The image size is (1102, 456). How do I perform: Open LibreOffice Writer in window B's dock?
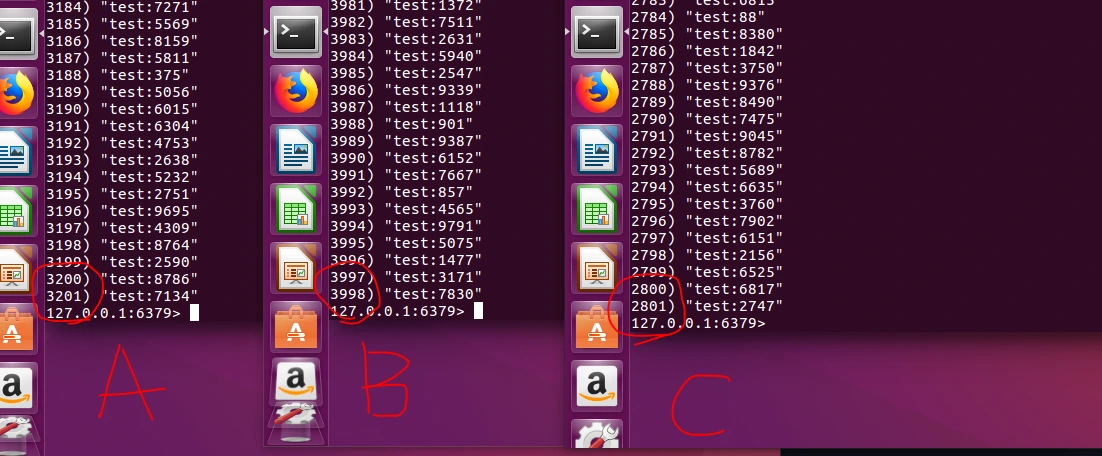[296, 150]
